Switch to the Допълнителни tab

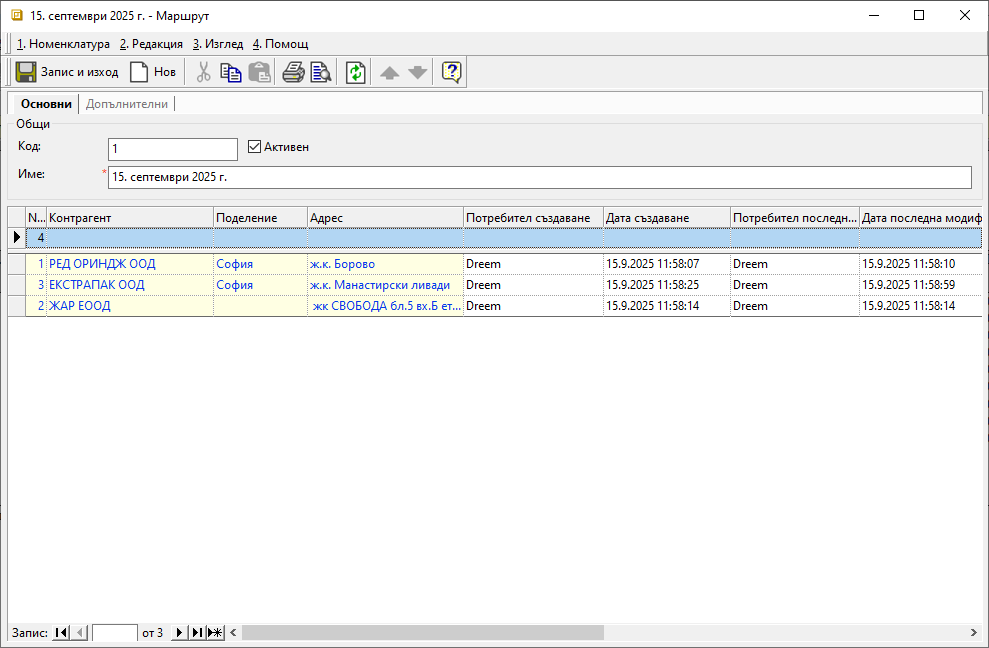pos(127,104)
